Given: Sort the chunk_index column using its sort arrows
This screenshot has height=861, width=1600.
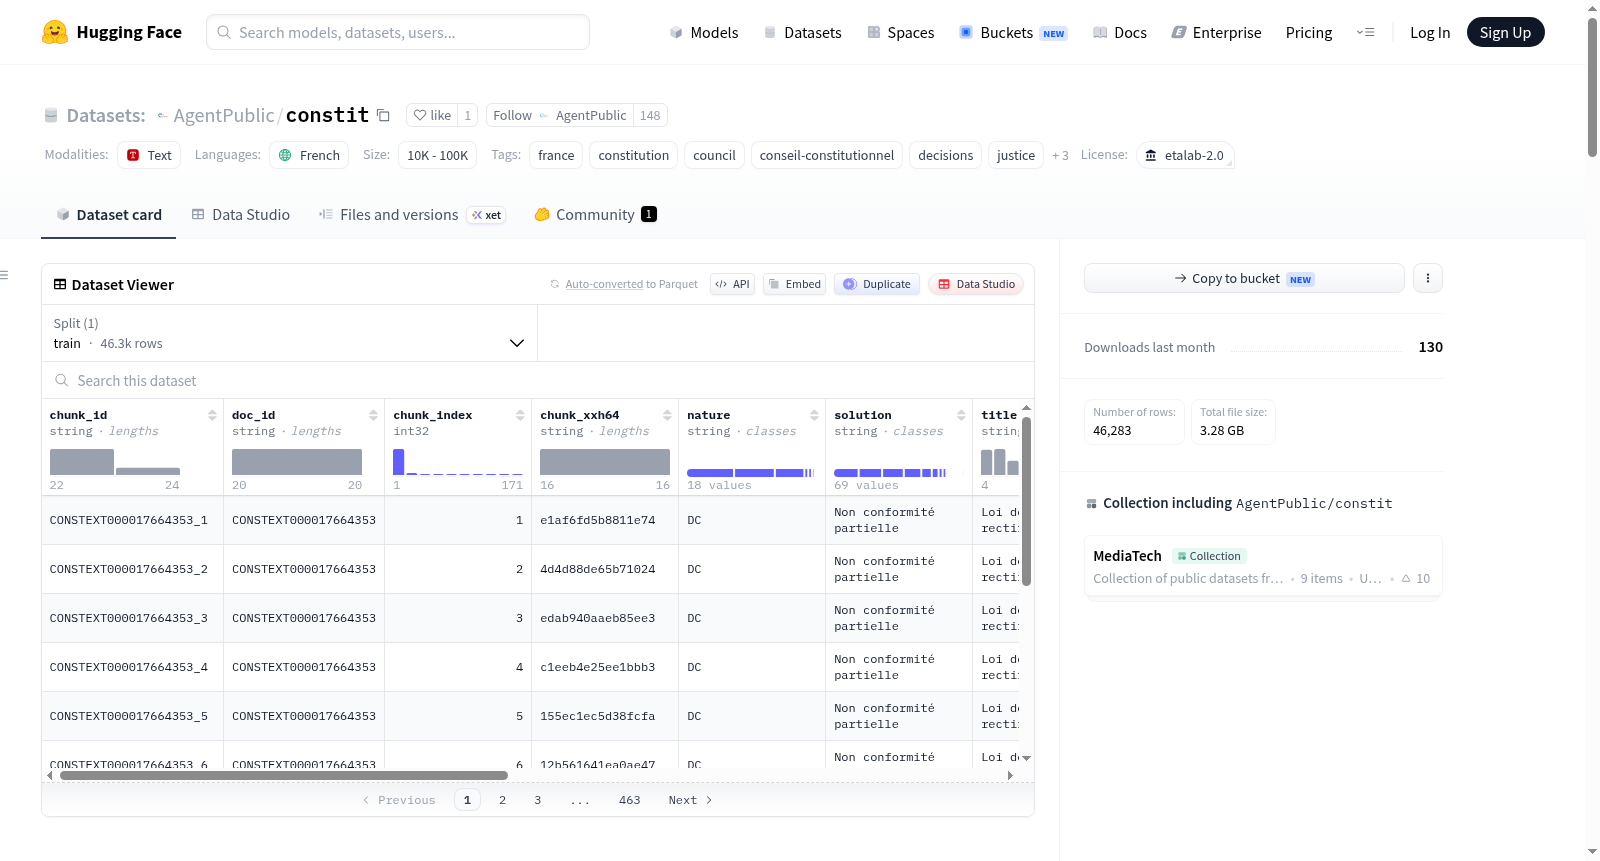Looking at the screenshot, I should [520, 415].
